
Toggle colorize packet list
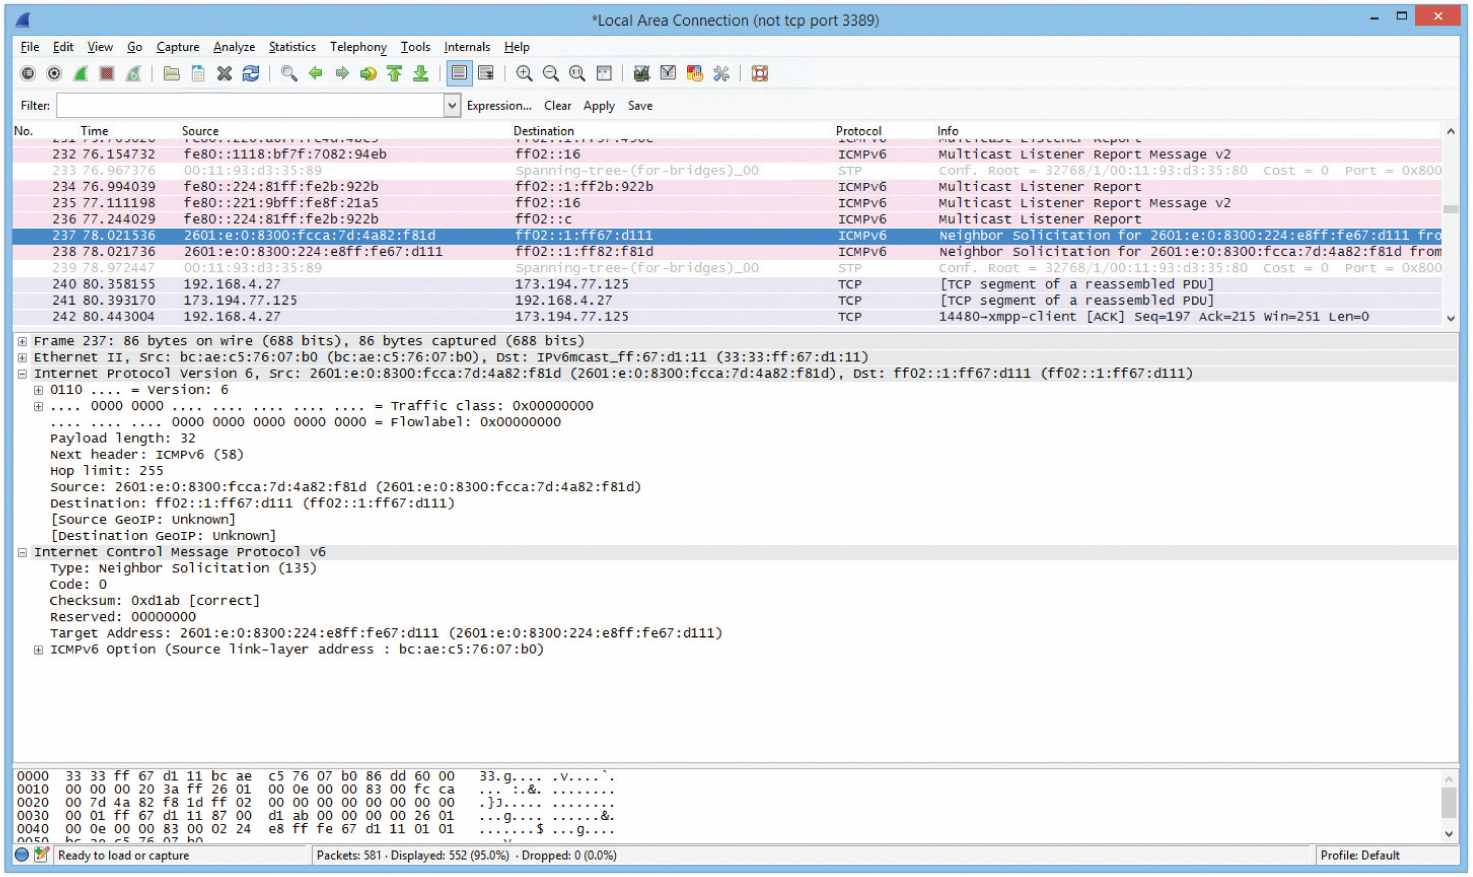(459, 73)
